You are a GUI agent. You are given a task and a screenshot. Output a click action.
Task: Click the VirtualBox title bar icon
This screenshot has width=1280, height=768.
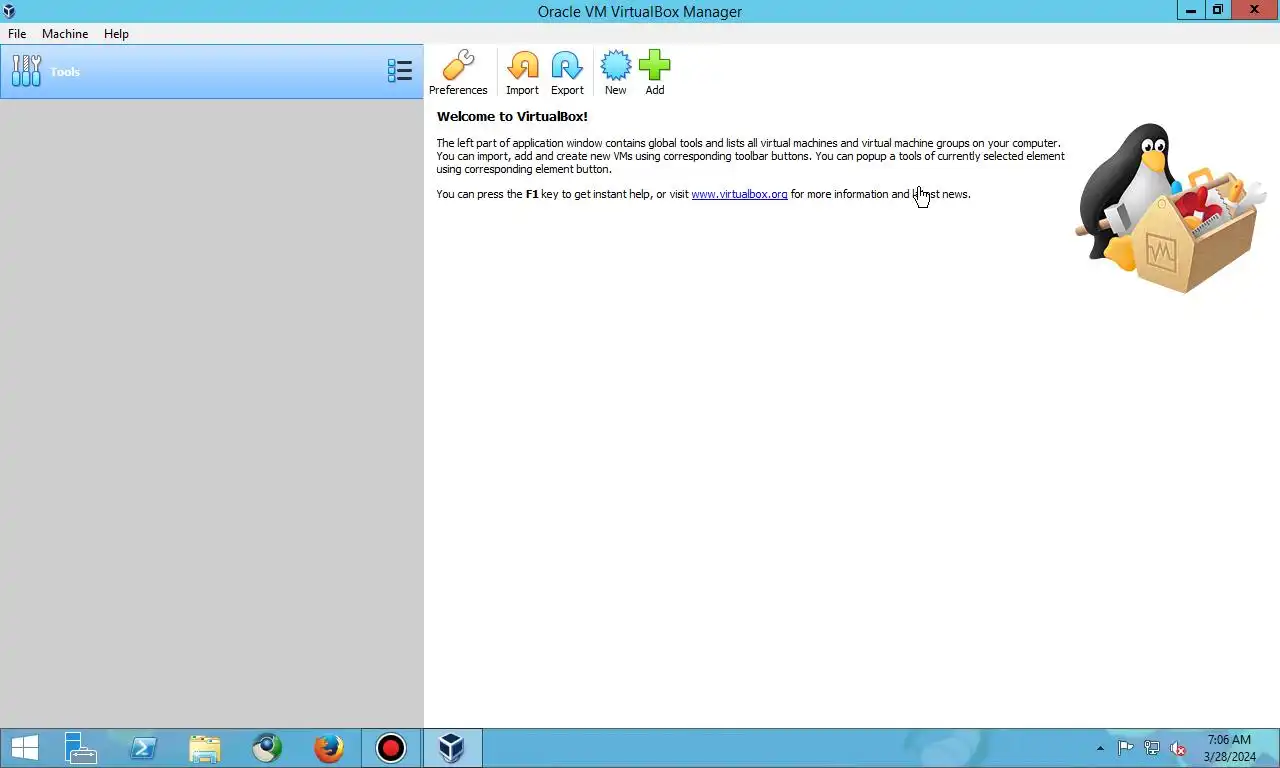pyautogui.click(x=10, y=11)
